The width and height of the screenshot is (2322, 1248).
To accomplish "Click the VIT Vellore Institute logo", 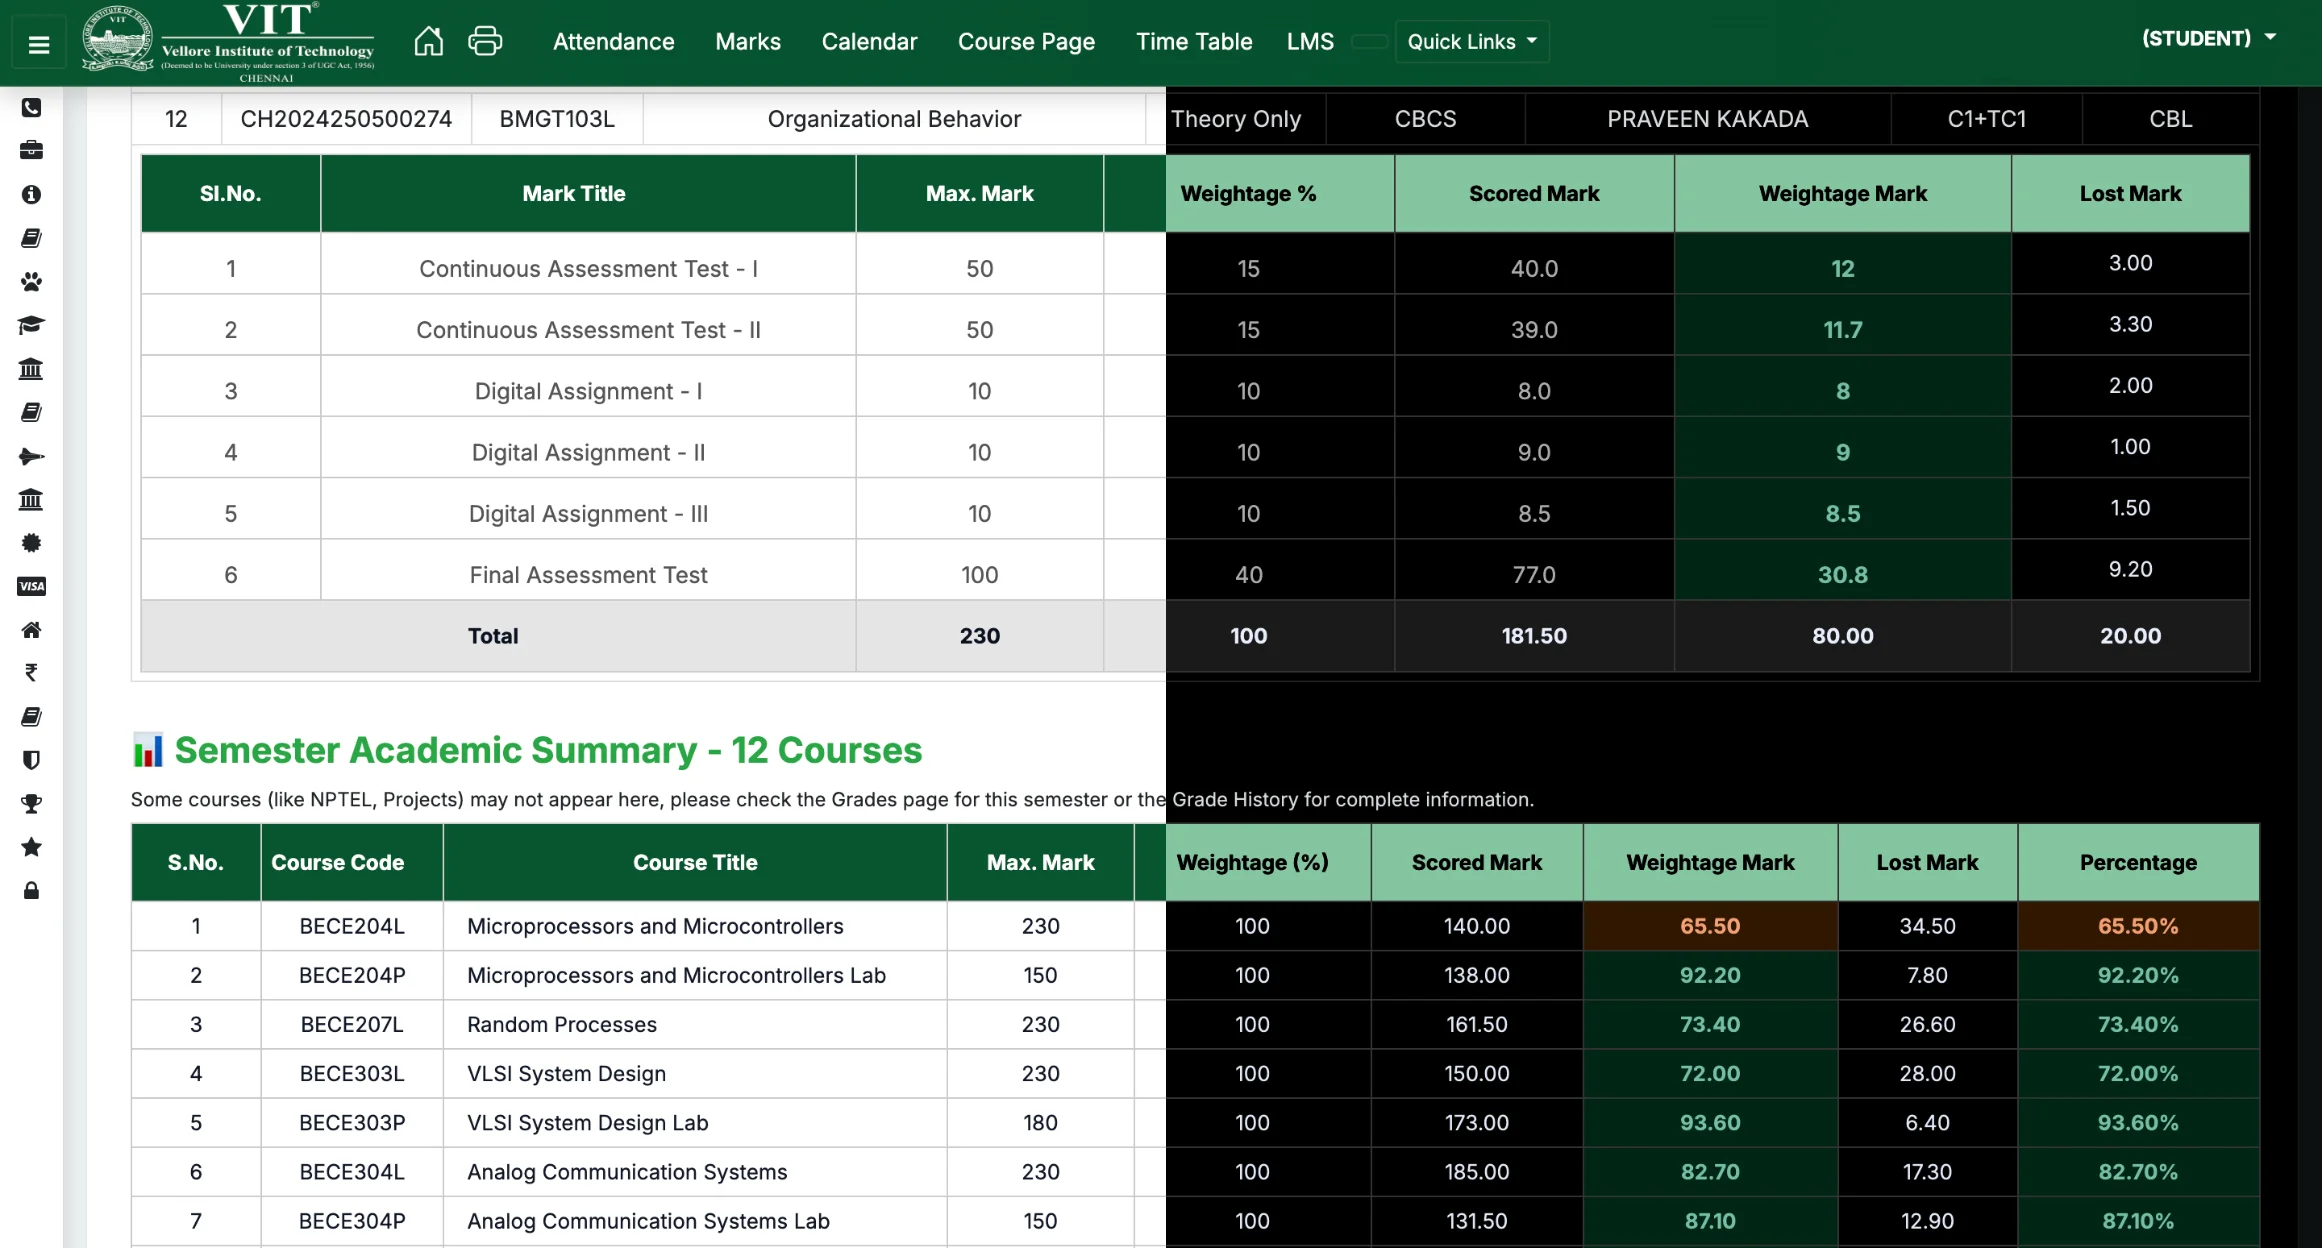I will tap(229, 42).
